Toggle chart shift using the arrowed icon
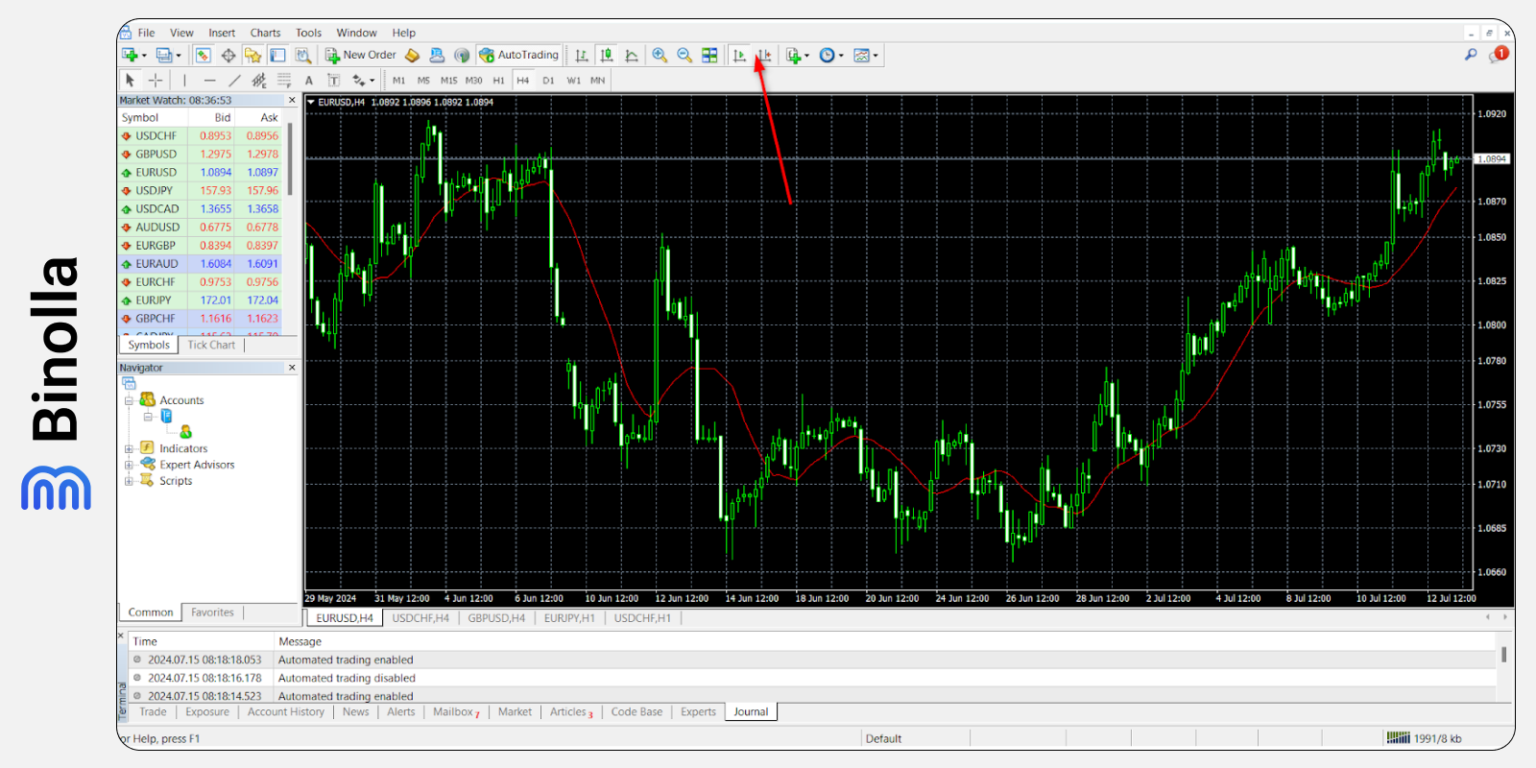 (x=765, y=55)
